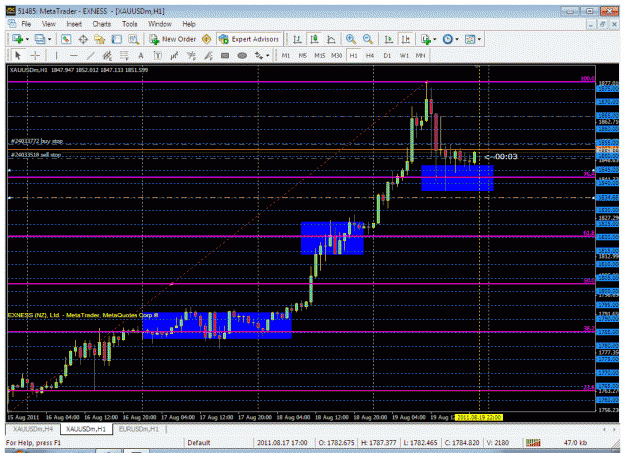Select the Cursor arrow tool
This screenshot has width=625, height=453.
pos(18,55)
